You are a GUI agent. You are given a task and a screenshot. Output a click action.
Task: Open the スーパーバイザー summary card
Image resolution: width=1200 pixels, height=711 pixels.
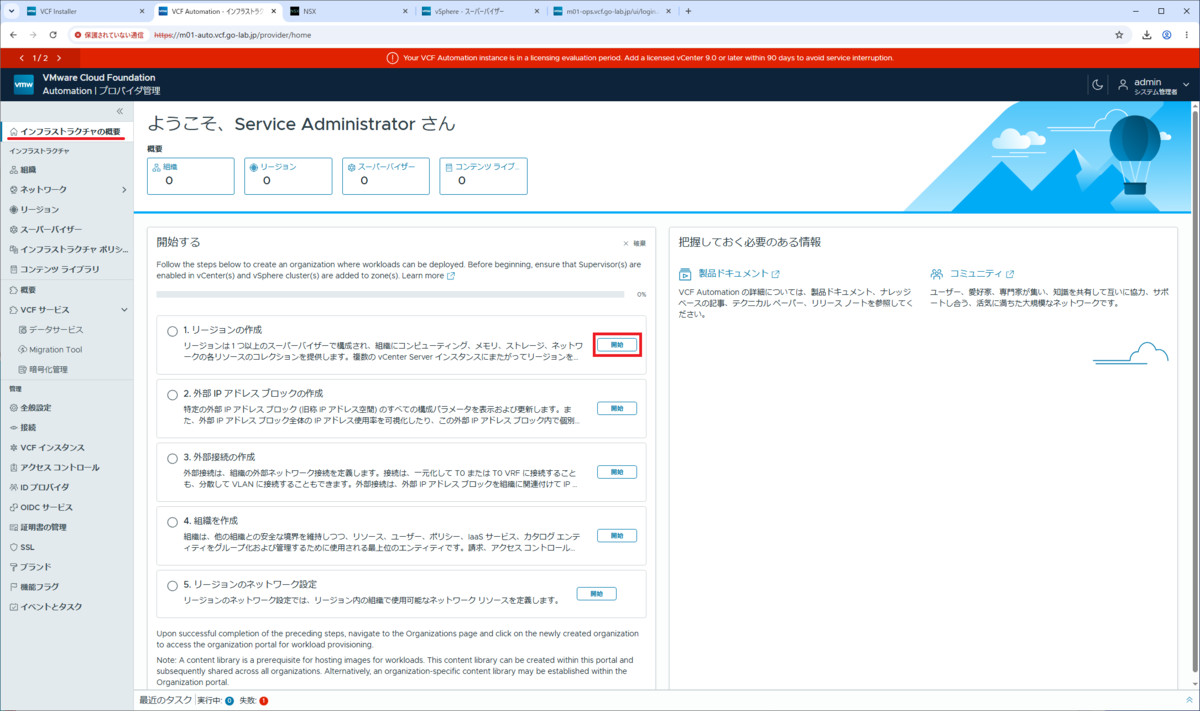point(386,175)
